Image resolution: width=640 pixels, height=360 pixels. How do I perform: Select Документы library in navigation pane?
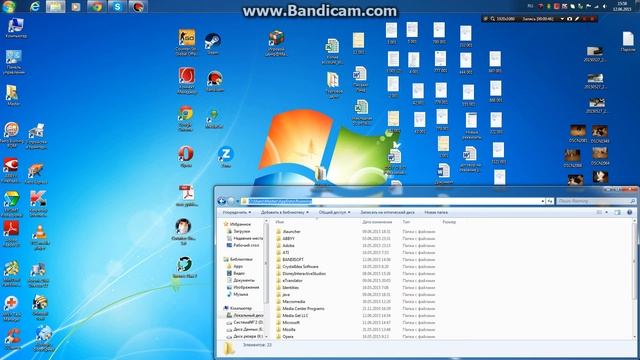(x=240, y=280)
